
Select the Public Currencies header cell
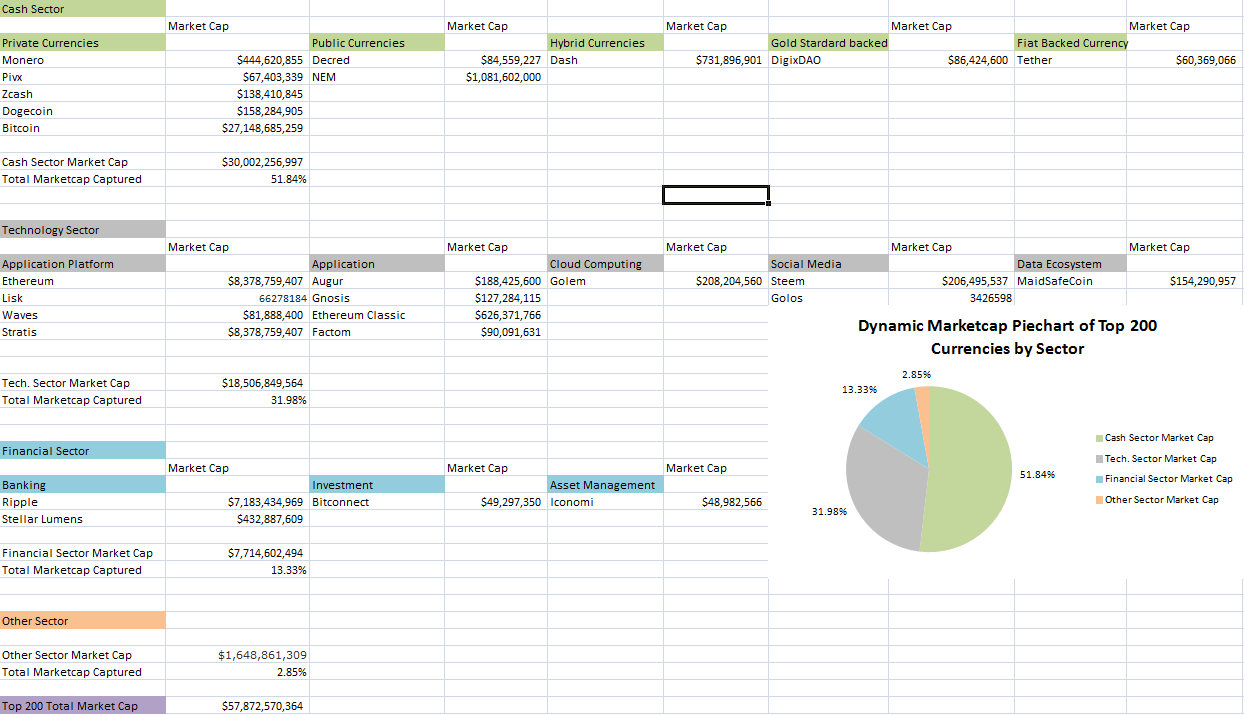[x=377, y=43]
